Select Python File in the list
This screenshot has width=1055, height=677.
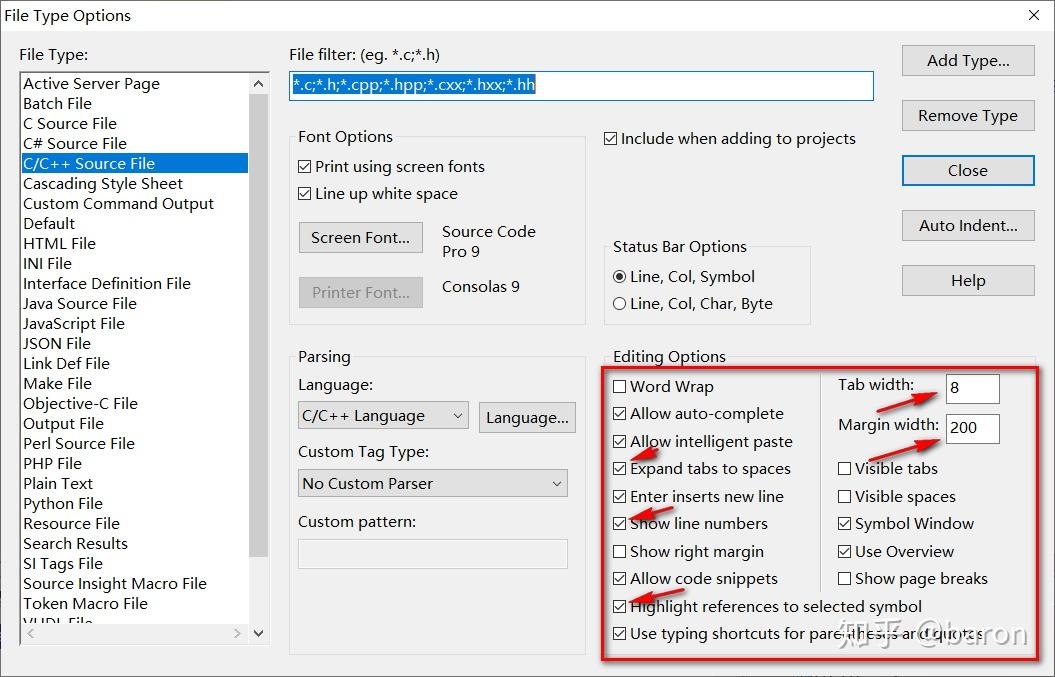(x=63, y=504)
